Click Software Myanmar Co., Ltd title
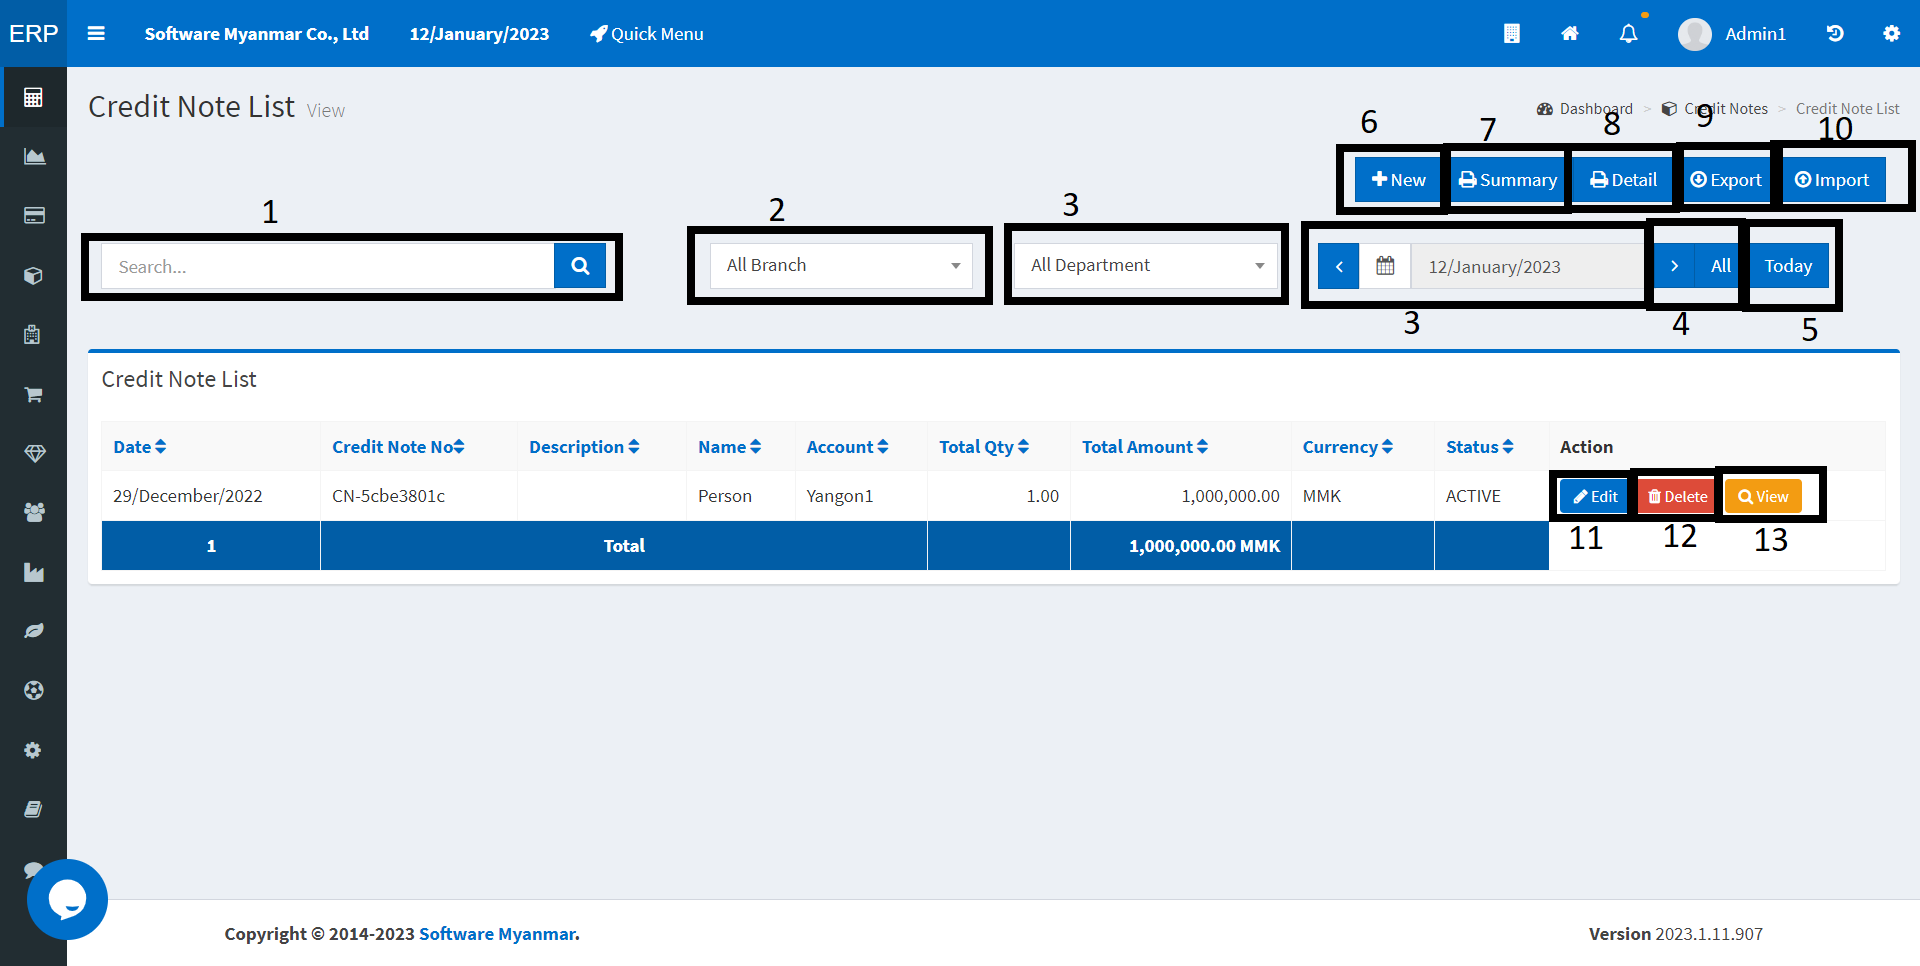The width and height of the screenshot is (1920, 966). [x=257, y=34]
